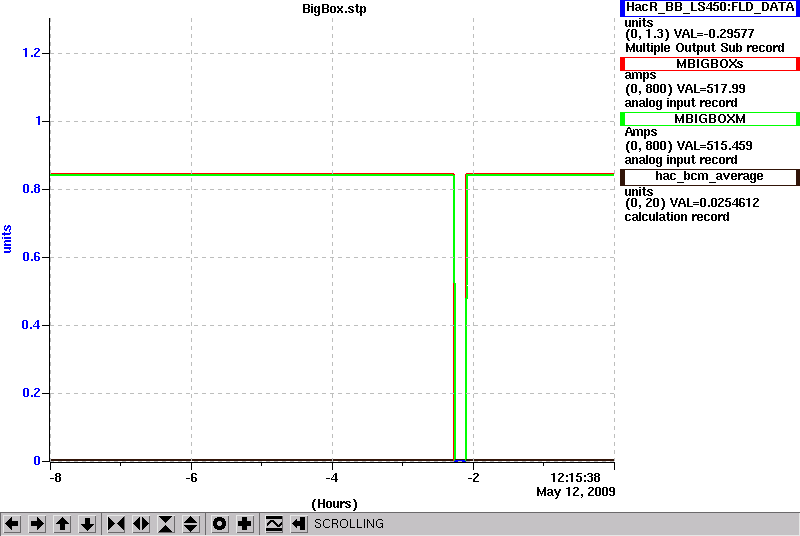The image size is (800, 536).
Task: Click the 0.2 y-axis tick label
Action: click(31, 393)
